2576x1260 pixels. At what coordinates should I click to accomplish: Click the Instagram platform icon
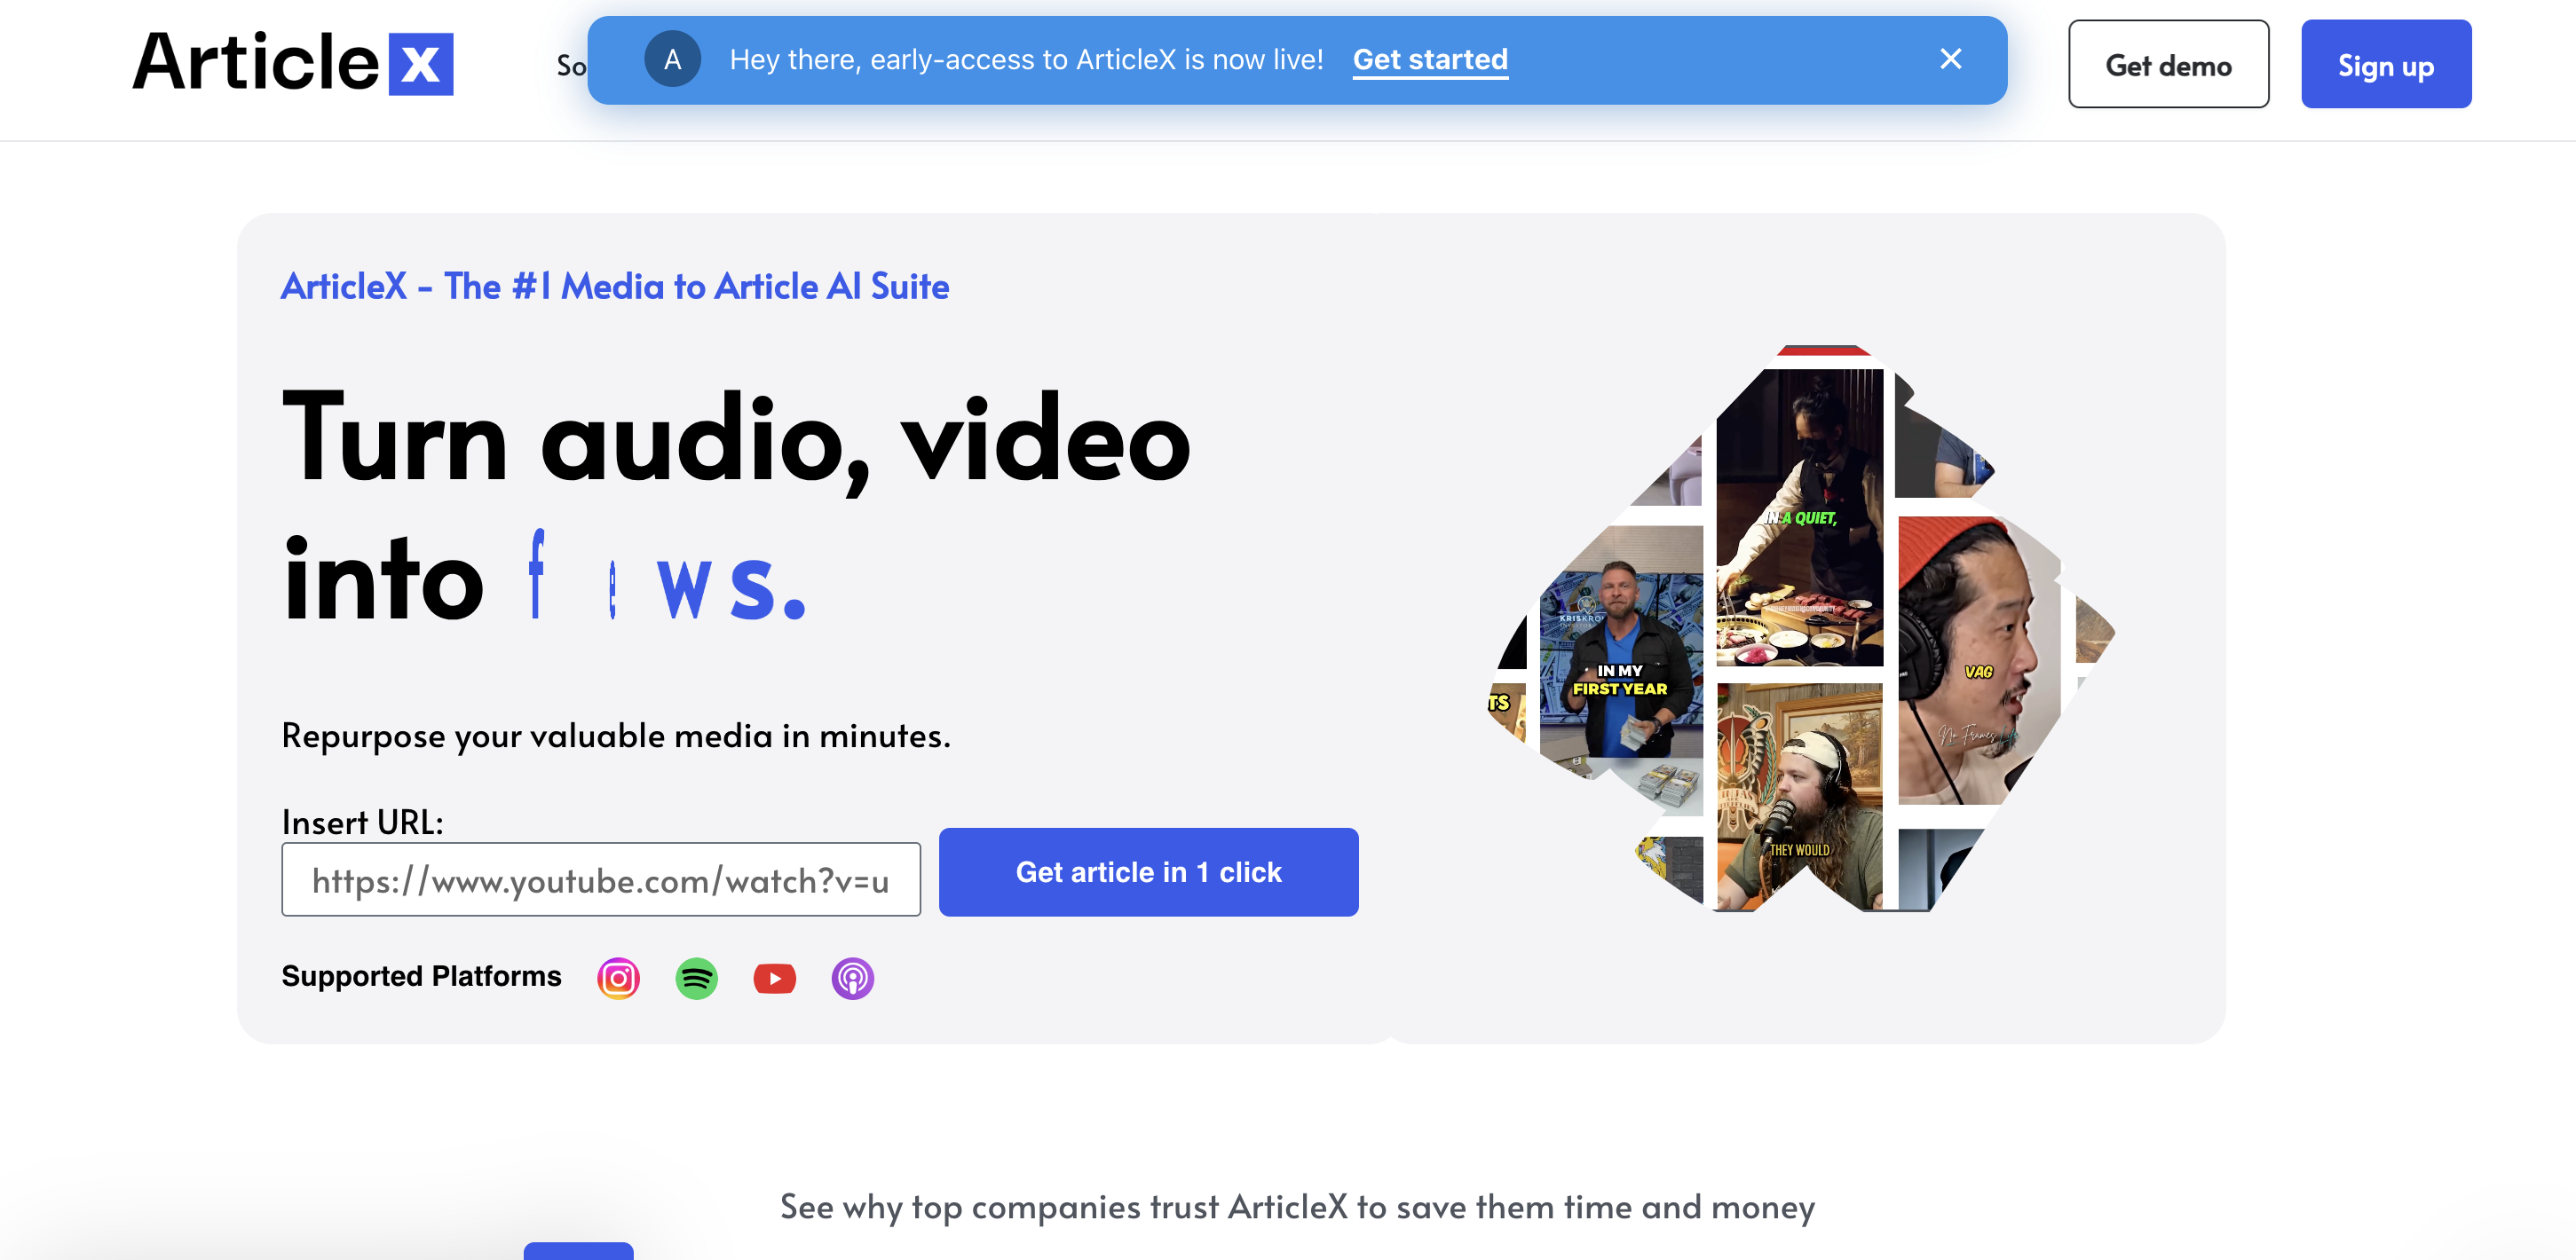[x=618, y=978]
